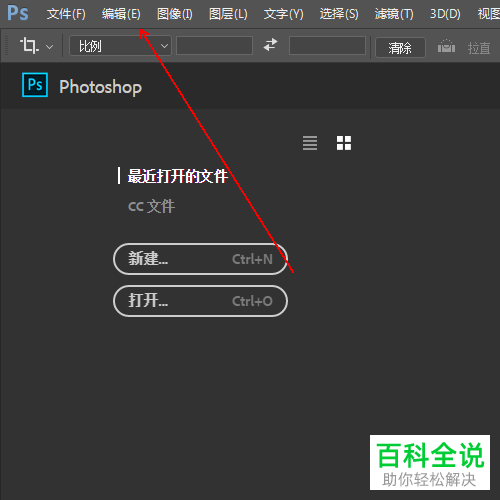
Task: Open the 图像(I) menu
Action: click(175, 14)
